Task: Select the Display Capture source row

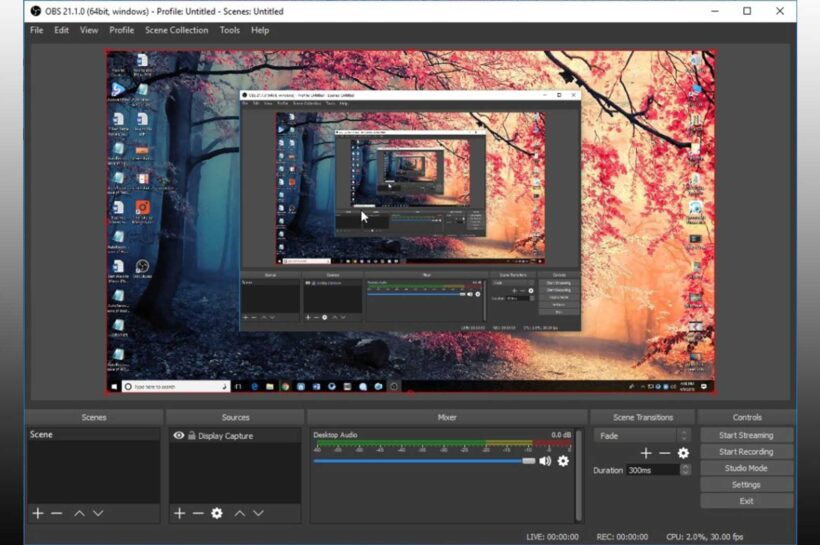Action: click(x=235, y=435)
